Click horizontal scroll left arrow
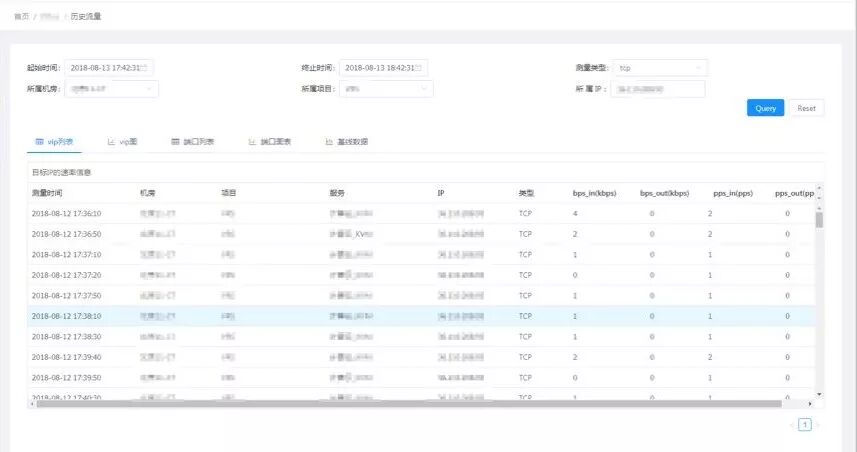 32,404
